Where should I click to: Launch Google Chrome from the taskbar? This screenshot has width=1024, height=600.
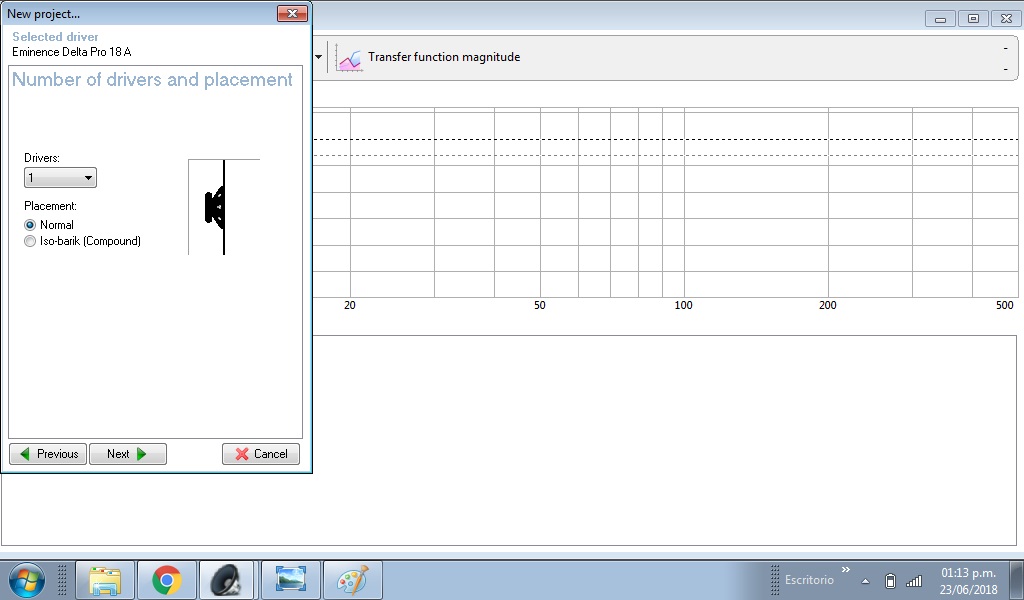pyautogui.click(x=167, y=580)
